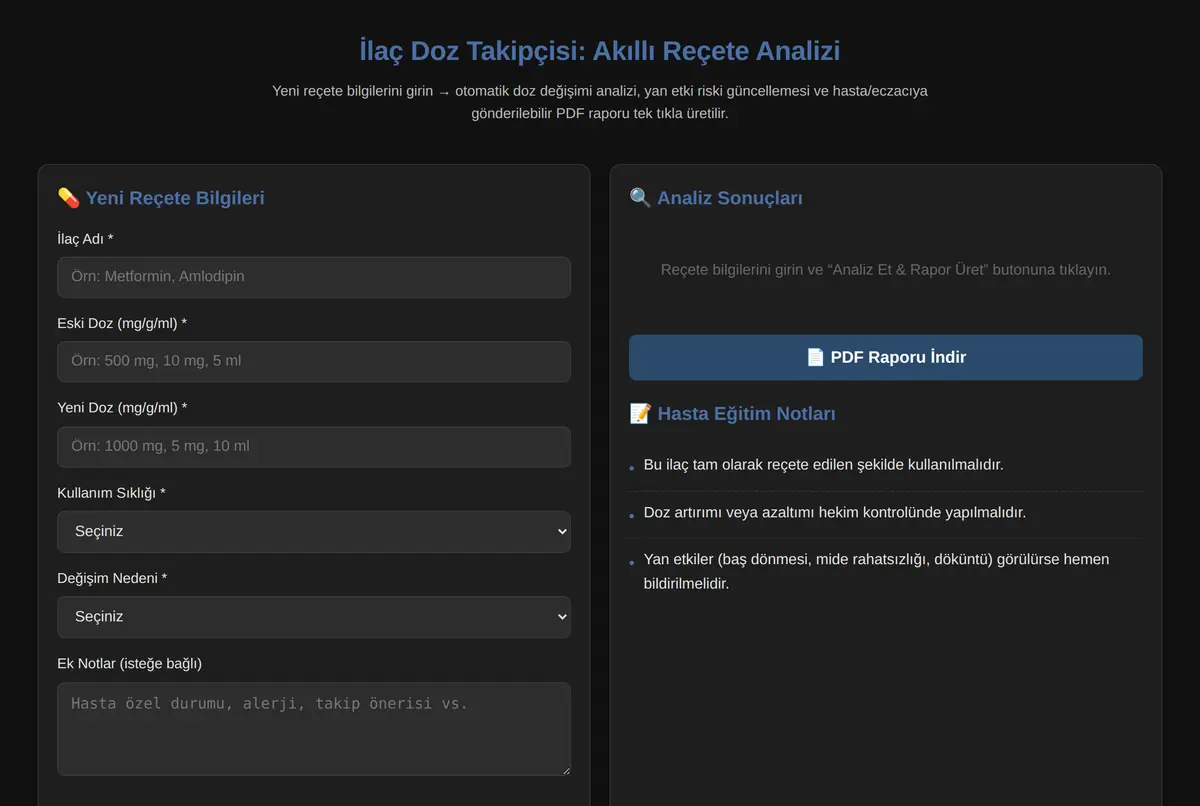Screen dimensions: 1200x806
Task: Click note 'Bu ilaç tam olarak reçete edilen'
Action: point(823,465)
